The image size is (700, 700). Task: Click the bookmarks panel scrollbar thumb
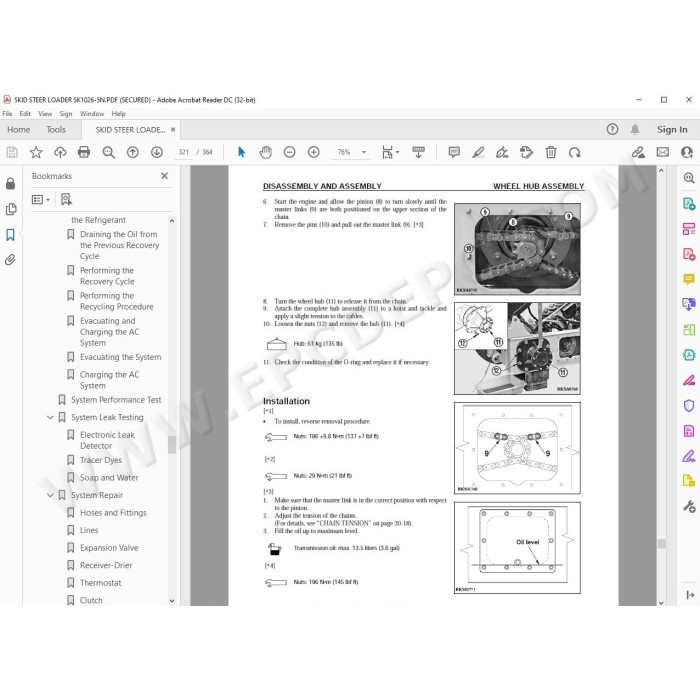coord(172,445)
